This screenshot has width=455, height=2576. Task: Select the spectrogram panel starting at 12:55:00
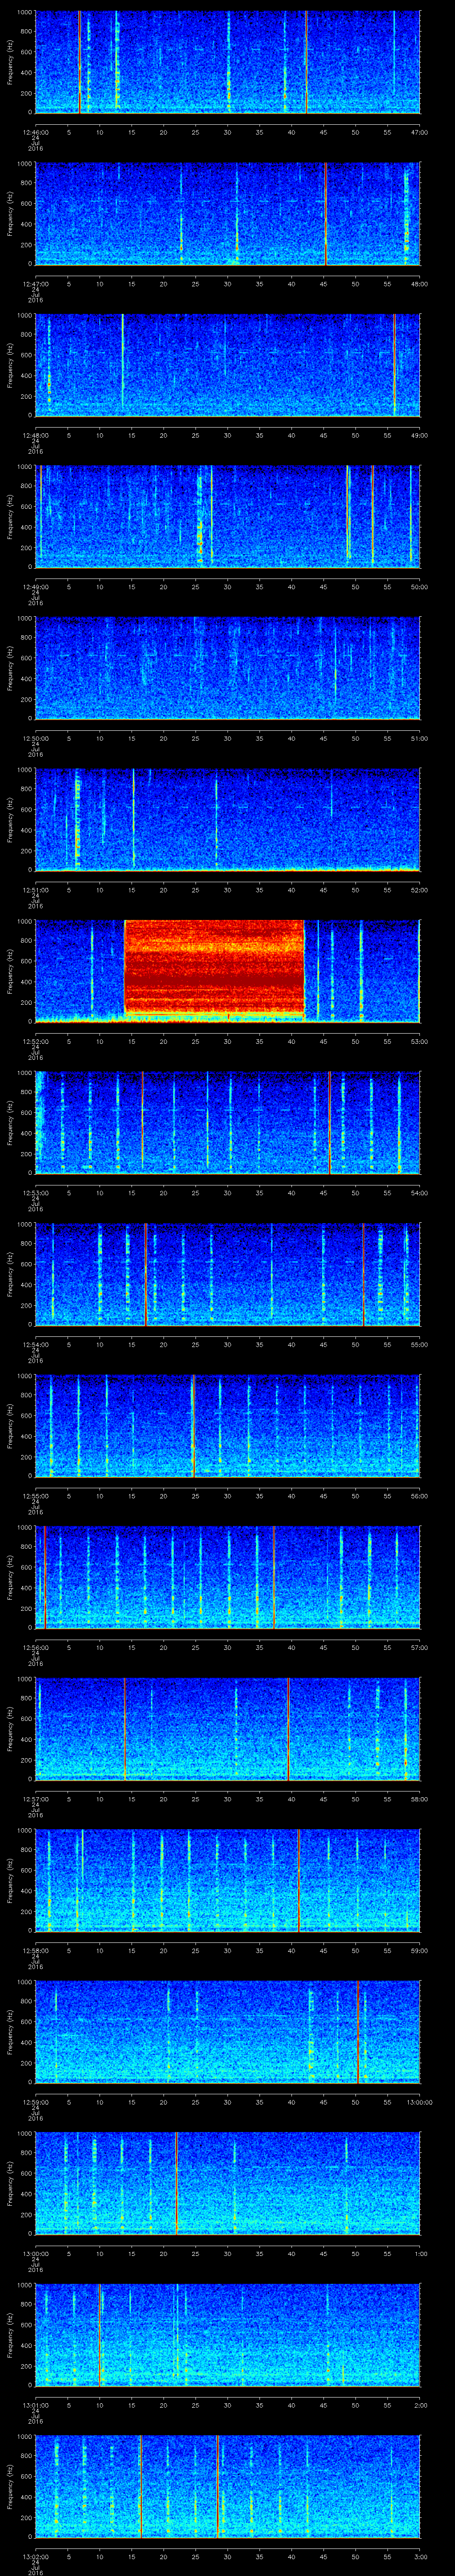pos(228,1426)
